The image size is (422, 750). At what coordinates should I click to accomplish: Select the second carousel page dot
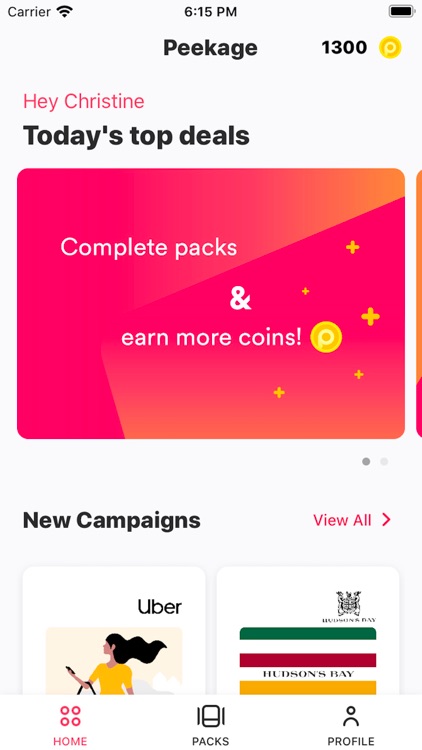[x=384, y=462]
